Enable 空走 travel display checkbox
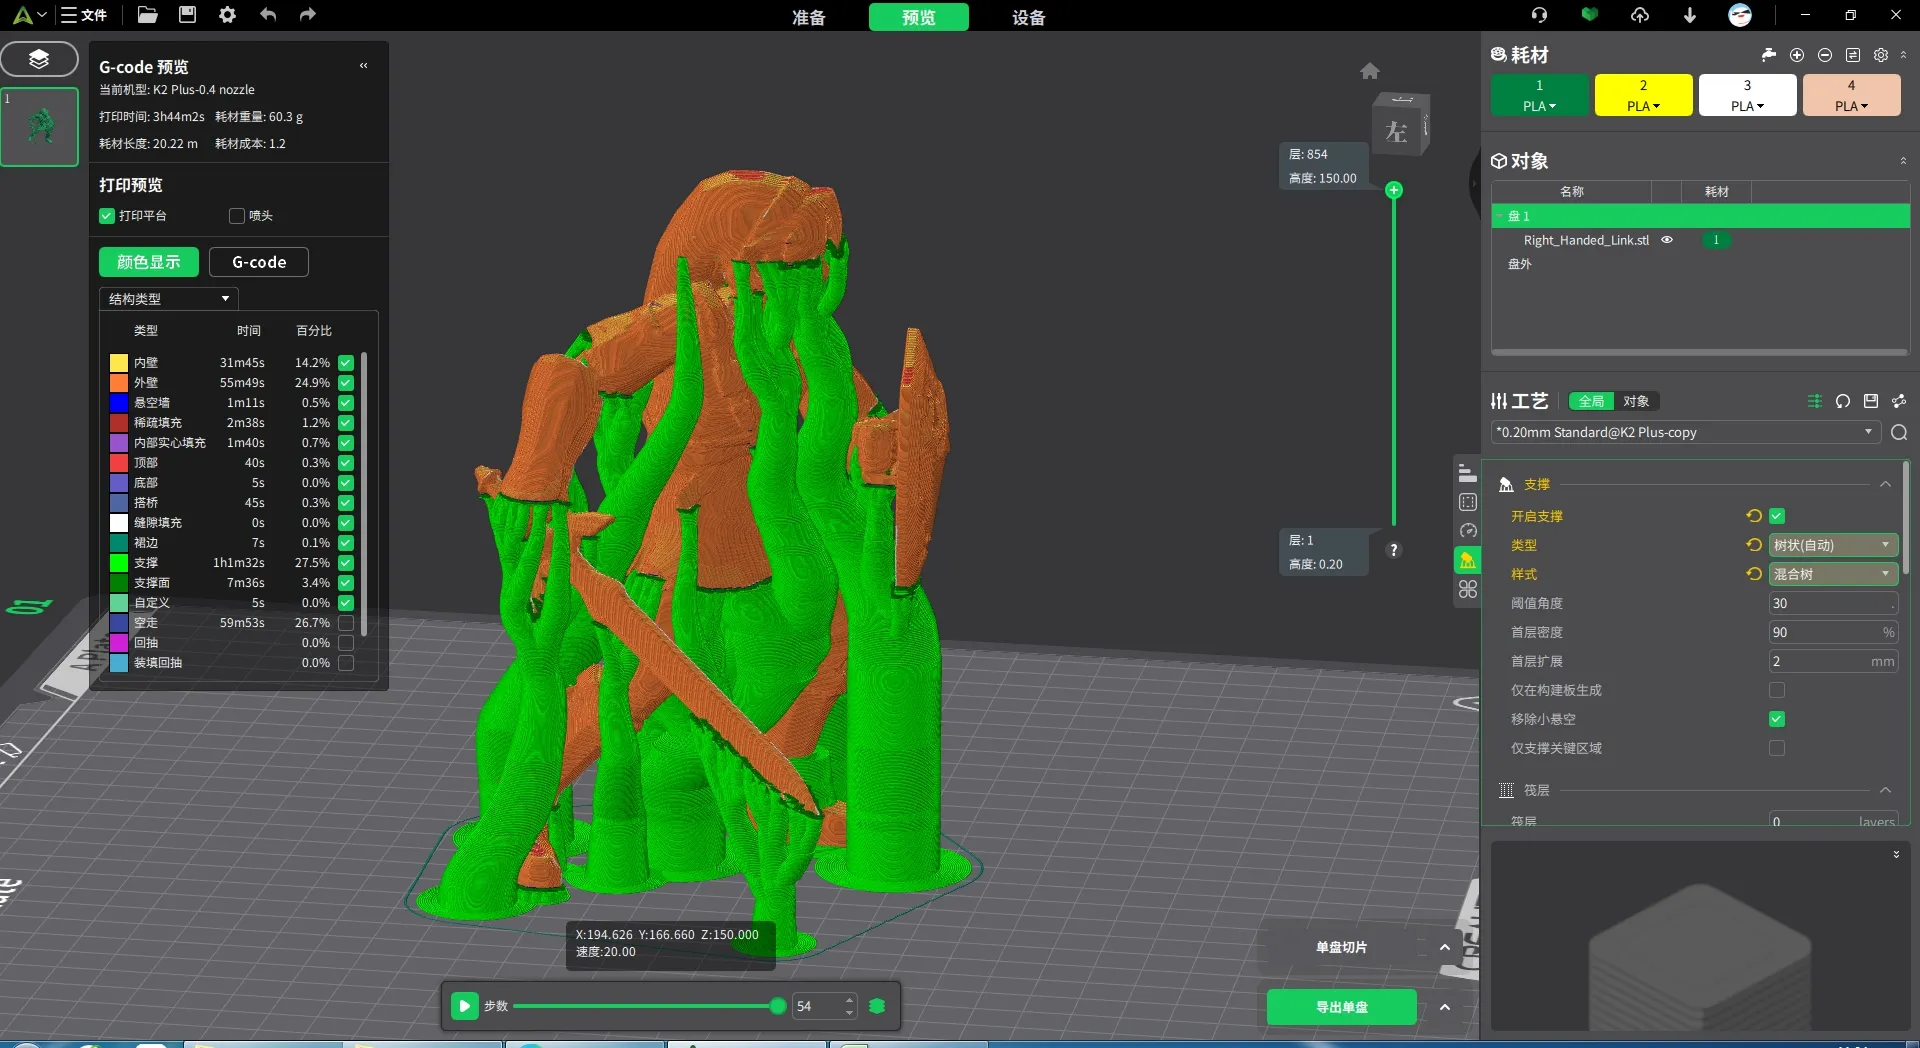1920x1048 pixels. (346, 623)
